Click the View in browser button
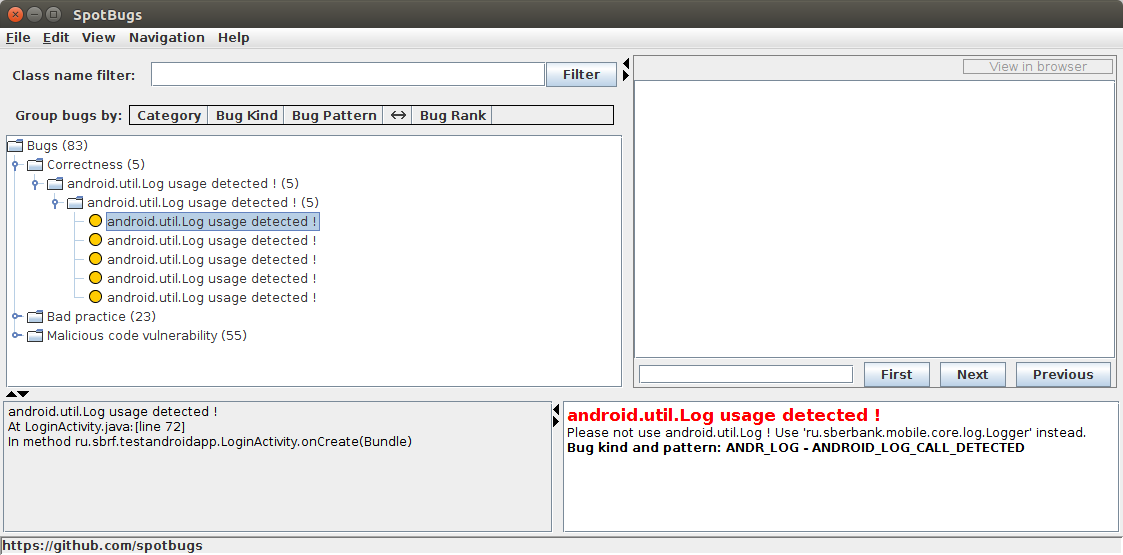 pyautogui.click(x=1038, y=67)
